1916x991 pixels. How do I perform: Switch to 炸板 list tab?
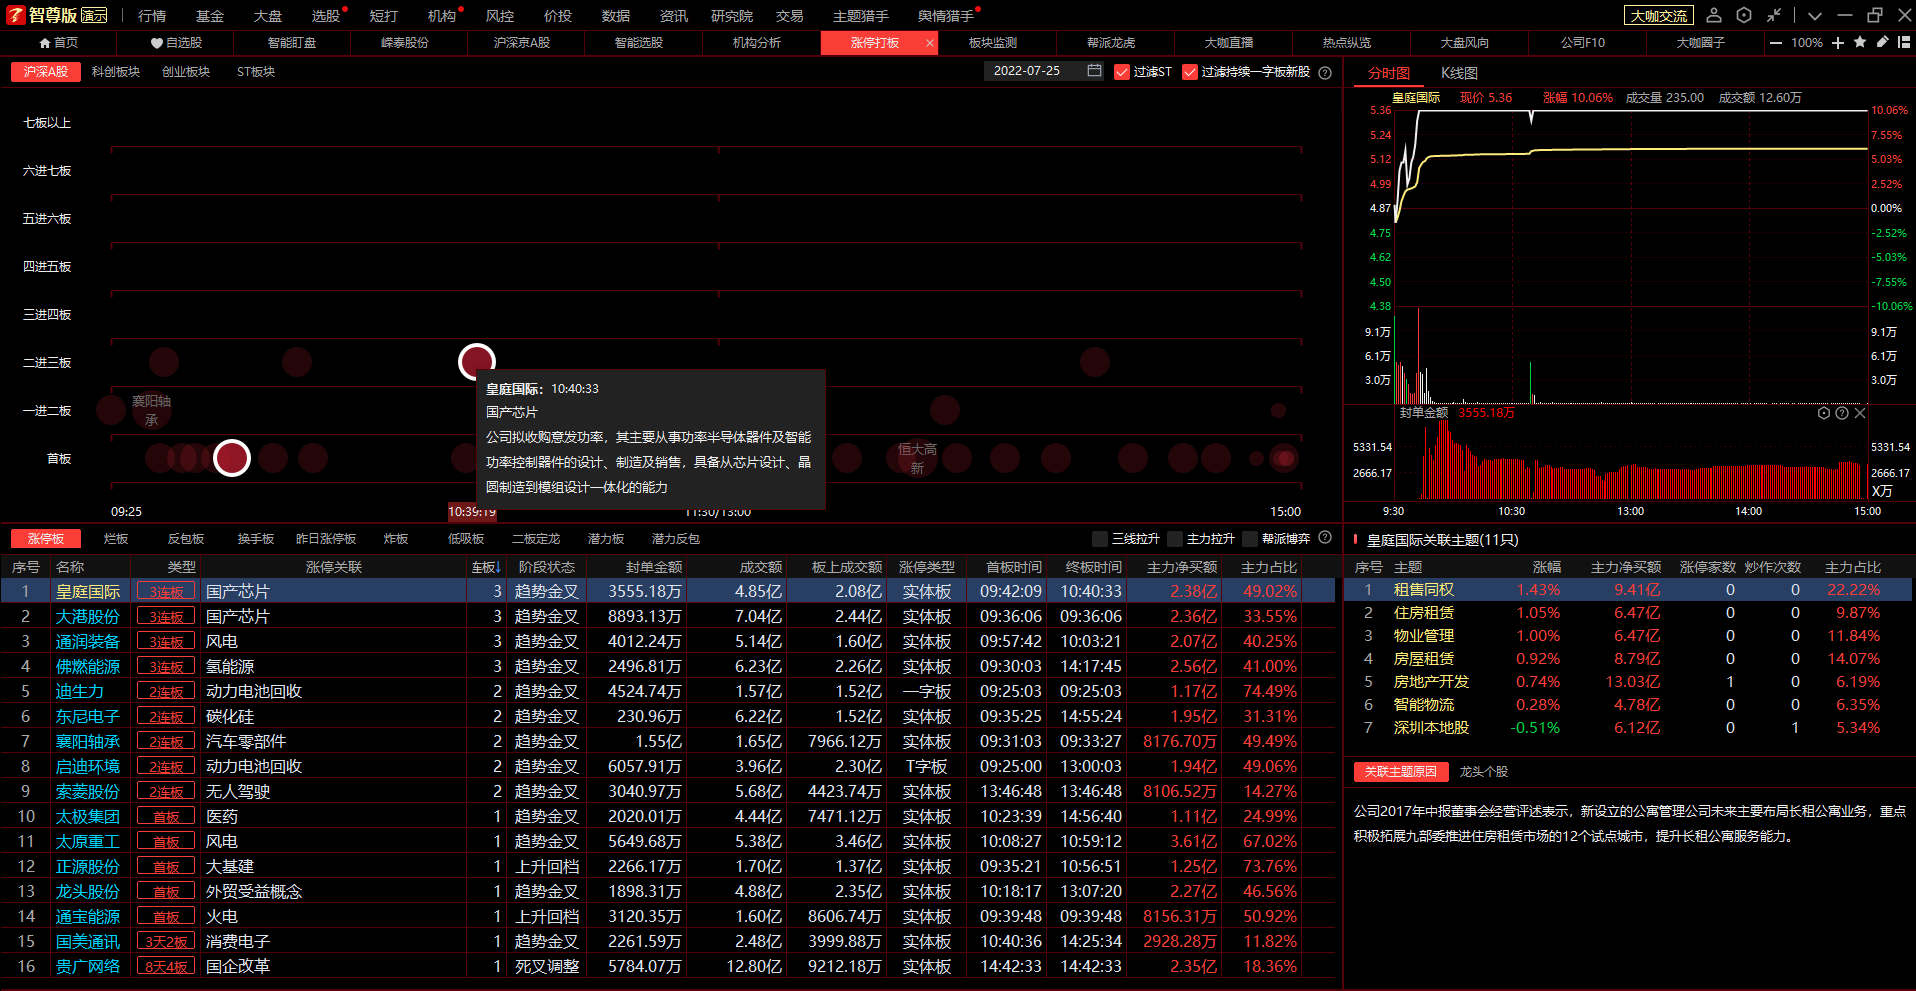click(x=396, y=539)
